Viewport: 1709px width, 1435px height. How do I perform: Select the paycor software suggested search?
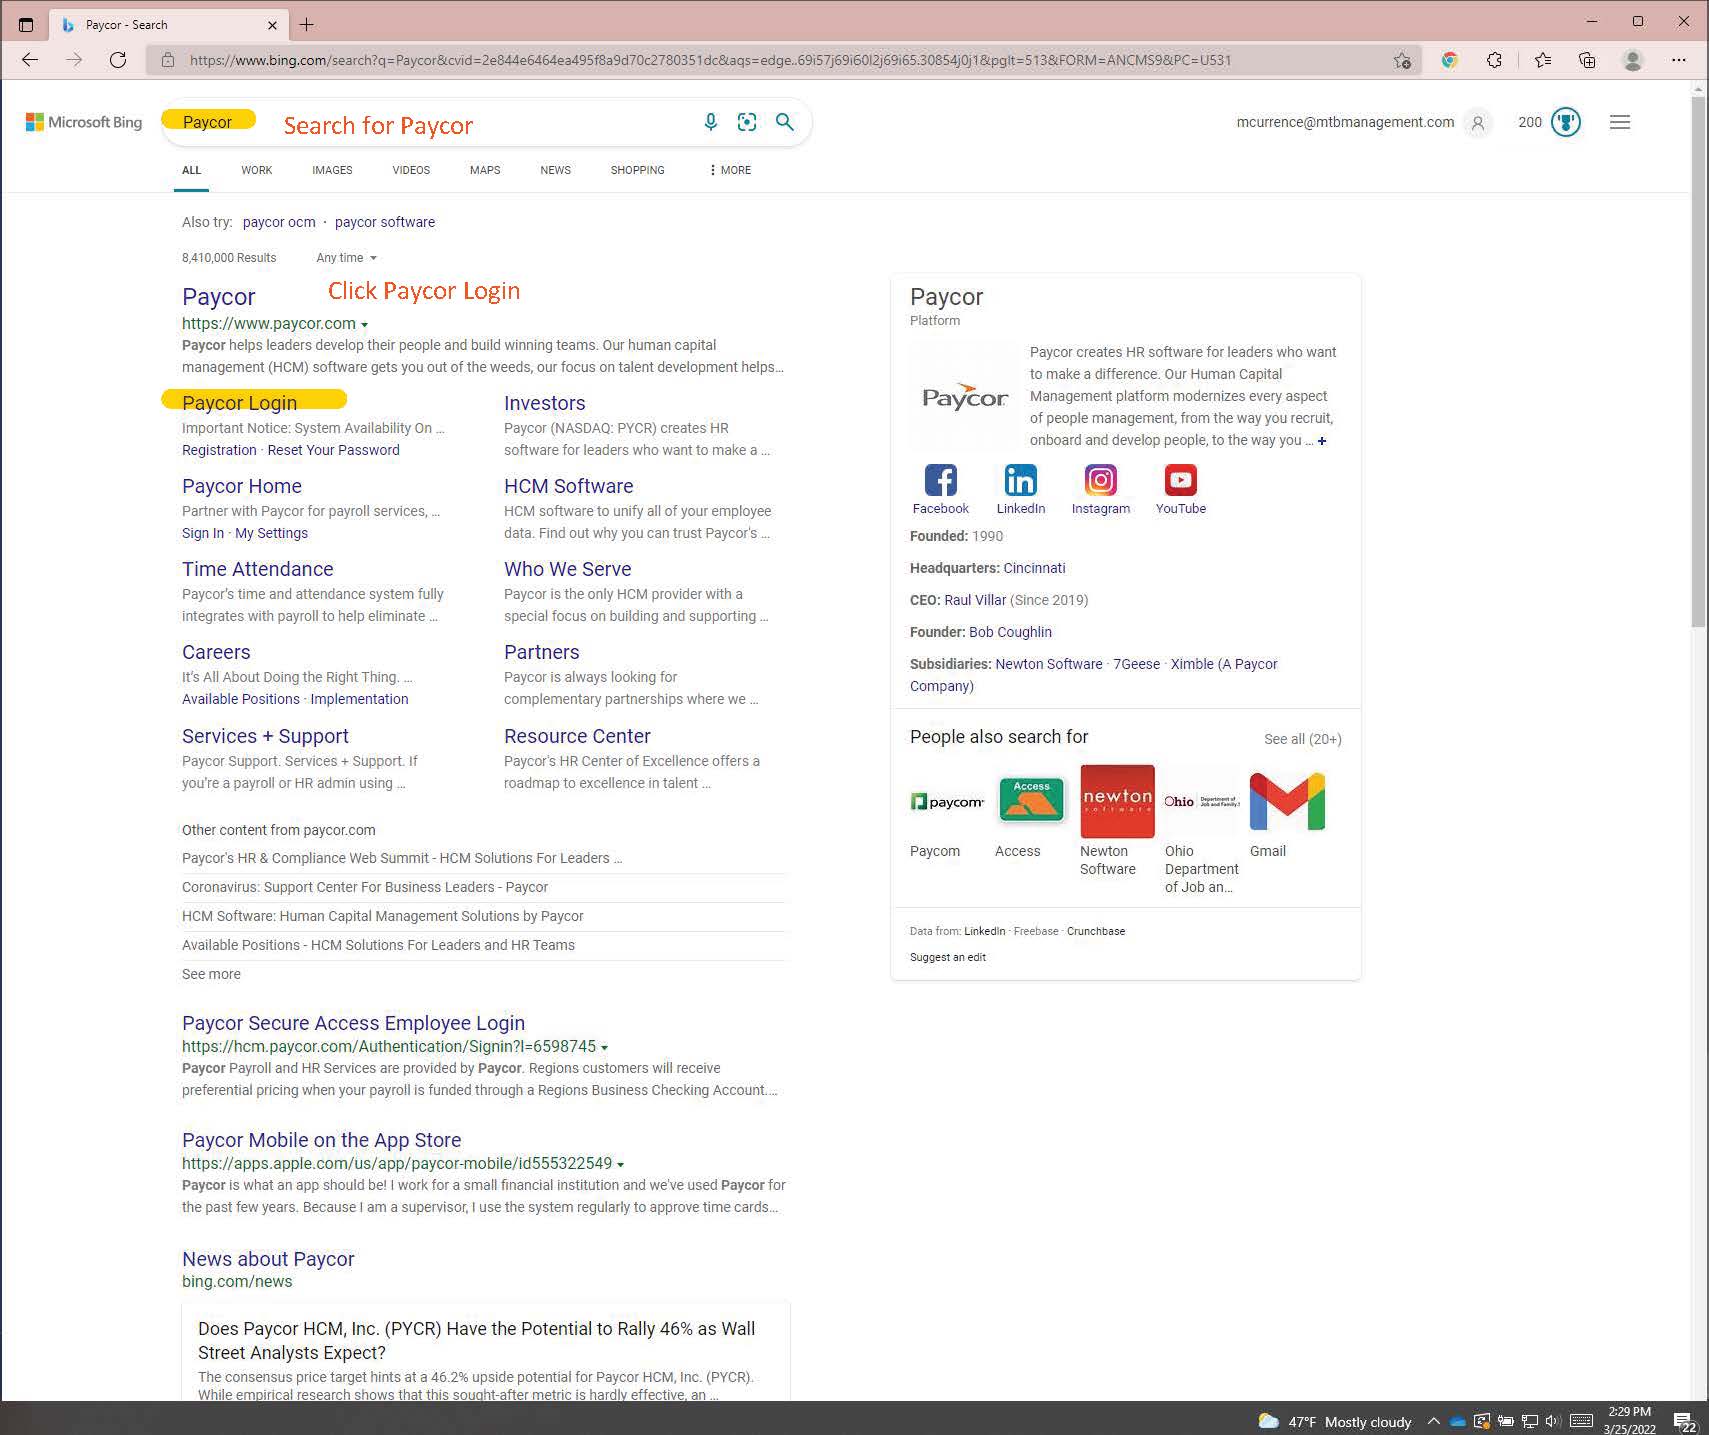385,222
